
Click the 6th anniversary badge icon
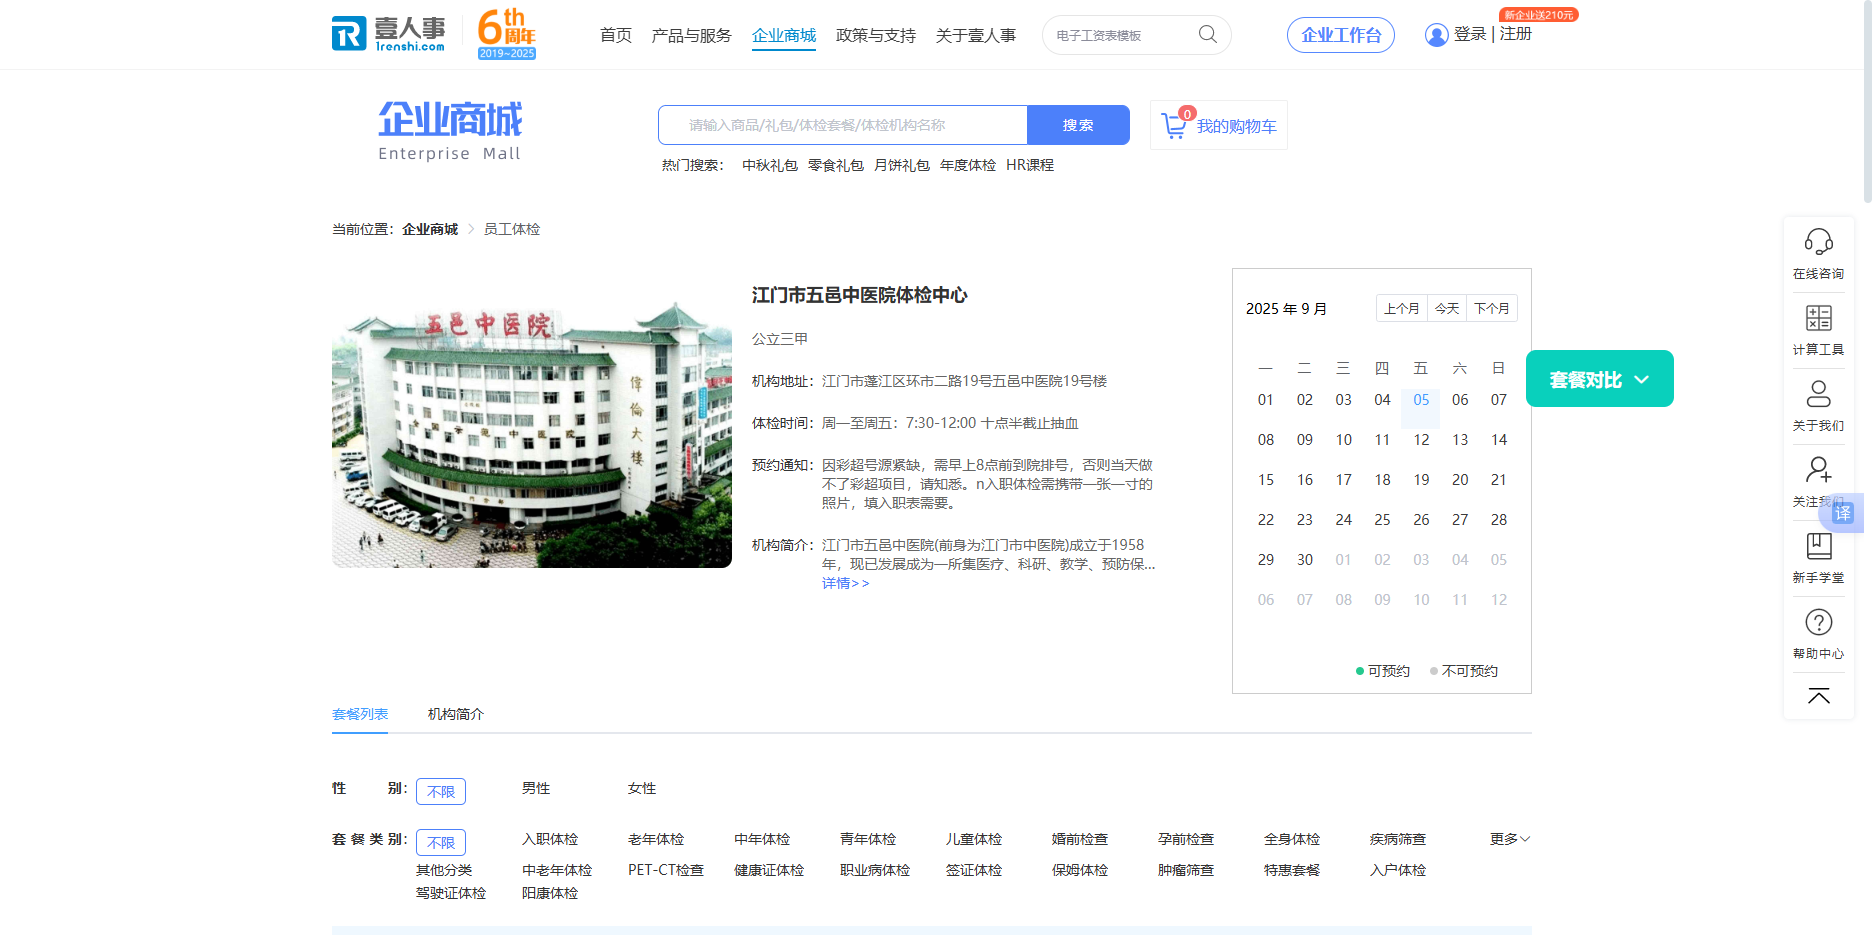507,34
